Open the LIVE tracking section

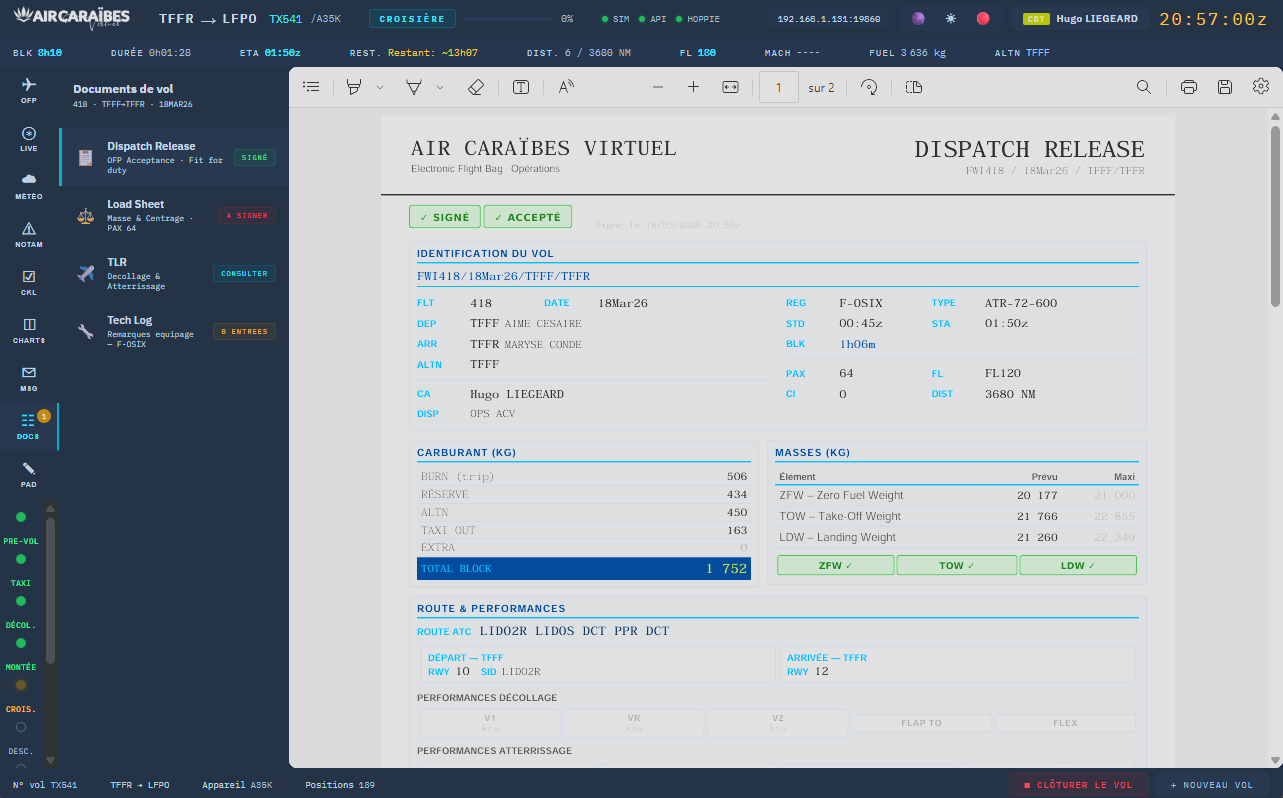click(x=29, y=139)
